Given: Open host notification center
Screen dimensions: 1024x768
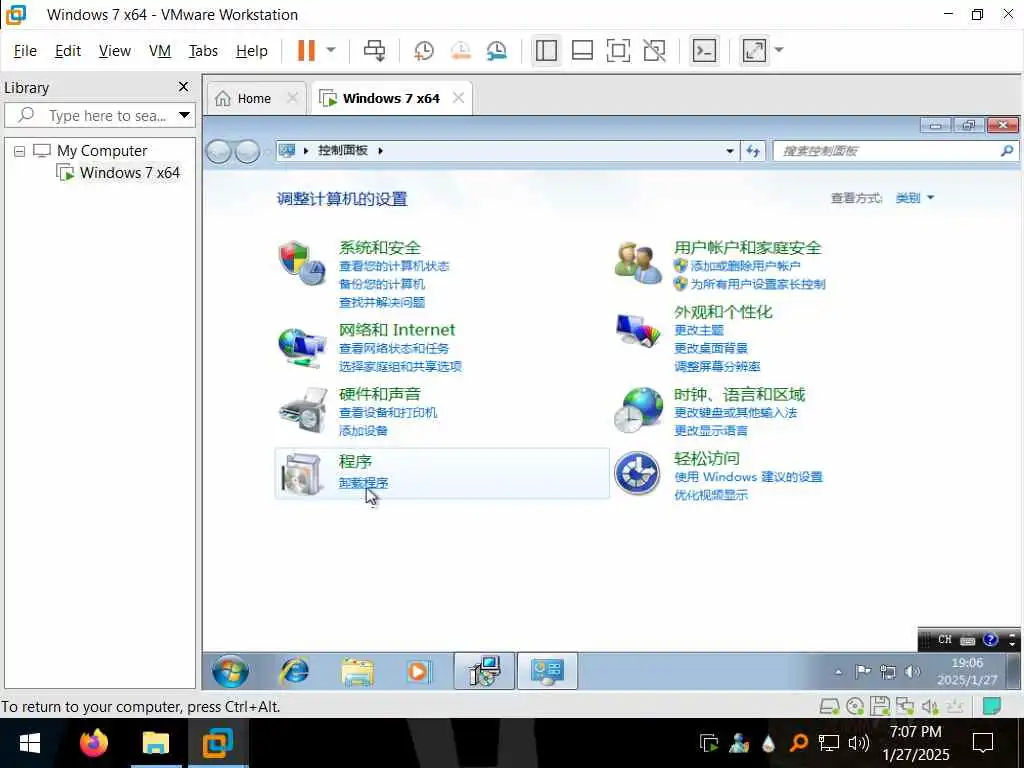Looking at the screenshot, I should (983, 743).
